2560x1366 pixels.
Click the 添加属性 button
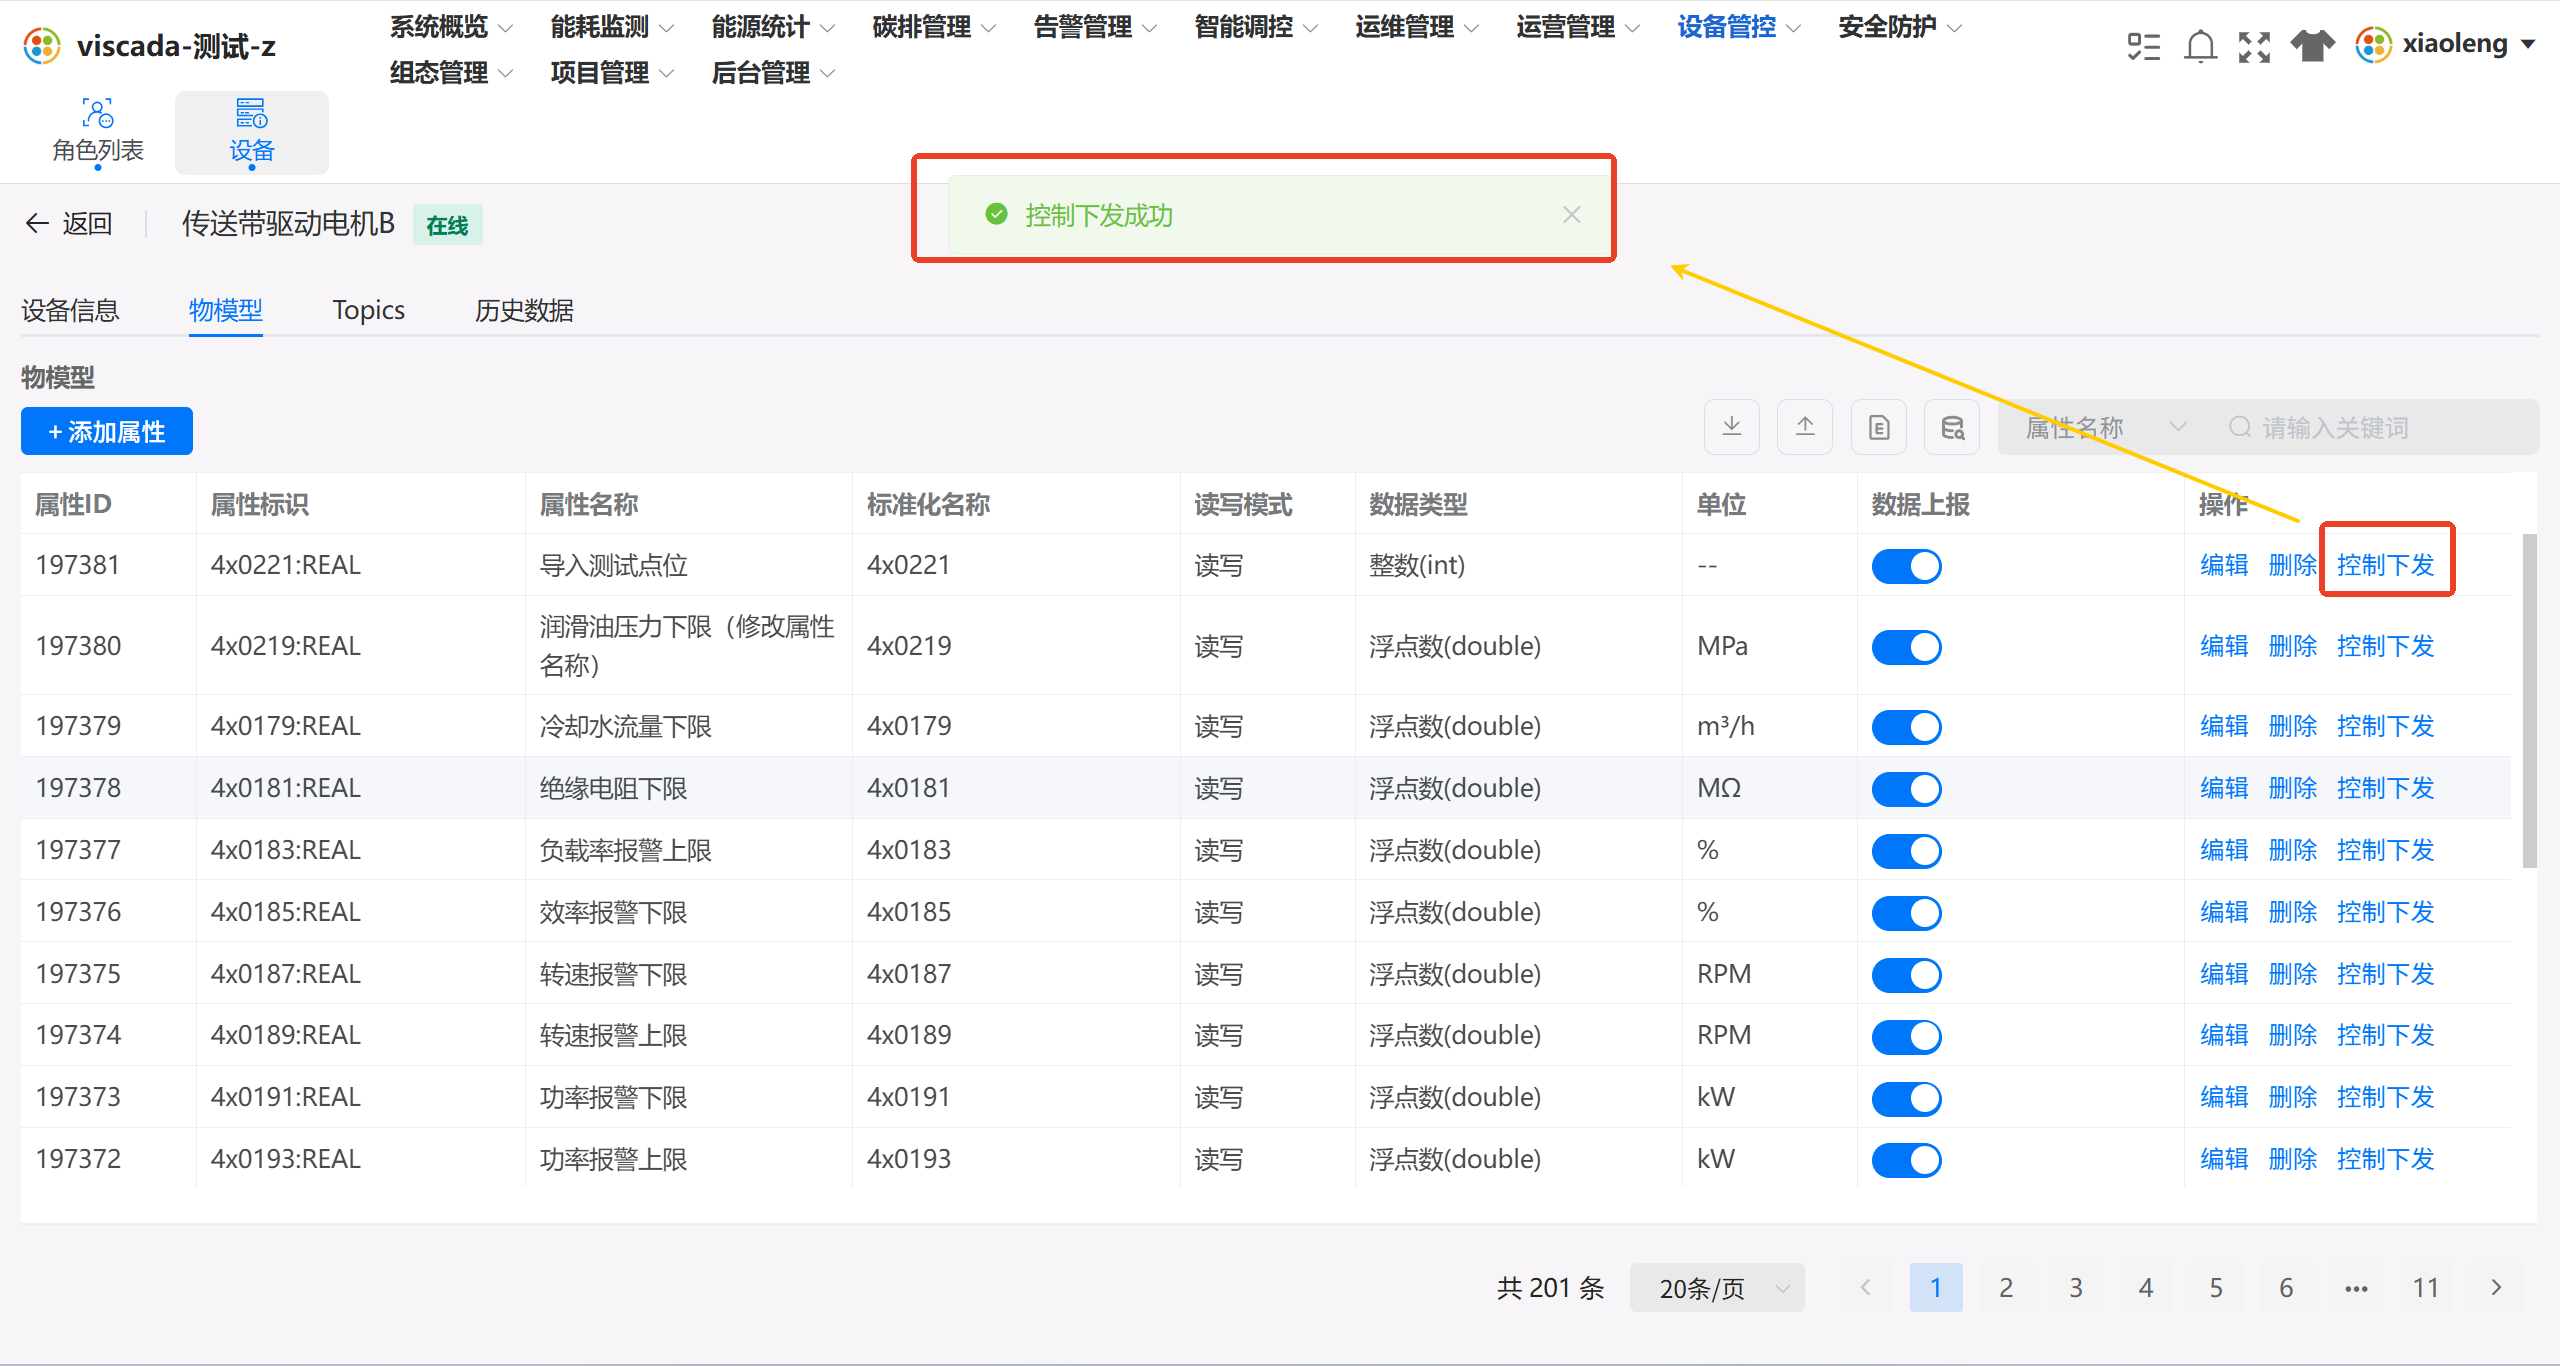pos(107,431)
